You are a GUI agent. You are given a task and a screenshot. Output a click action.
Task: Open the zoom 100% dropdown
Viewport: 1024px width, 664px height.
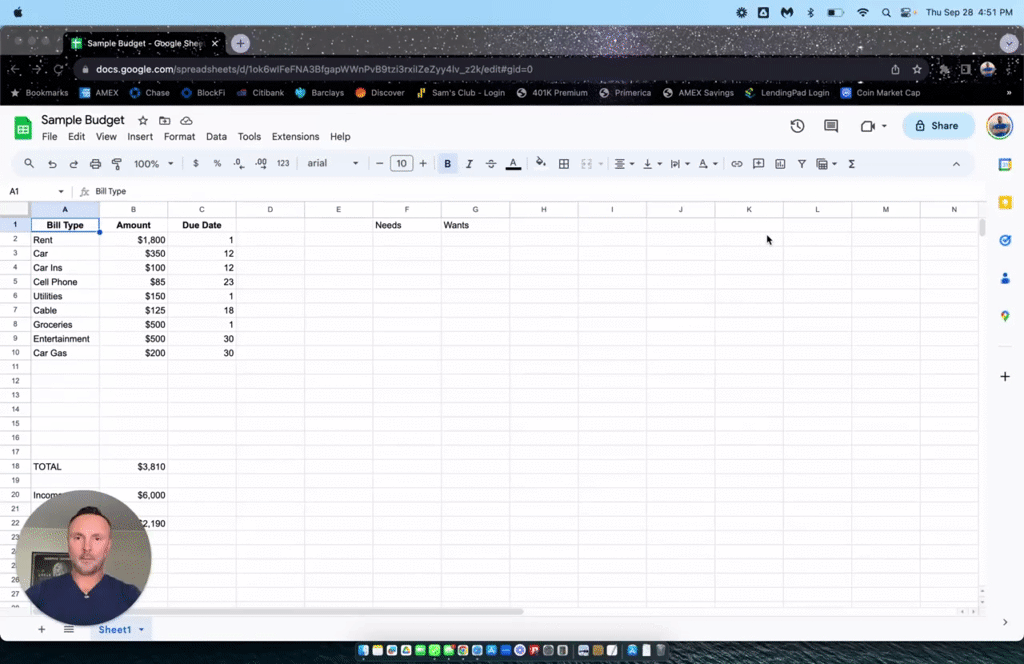(x=153, y=164)
